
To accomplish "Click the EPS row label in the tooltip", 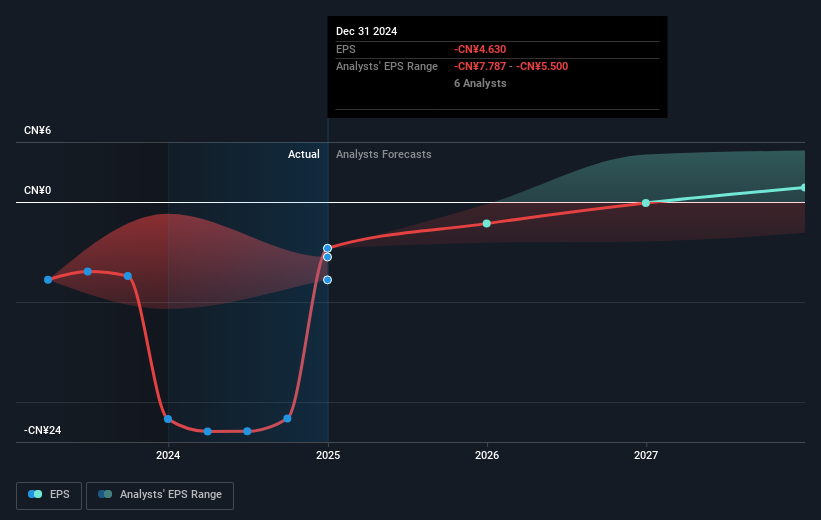I will point(346,49).
